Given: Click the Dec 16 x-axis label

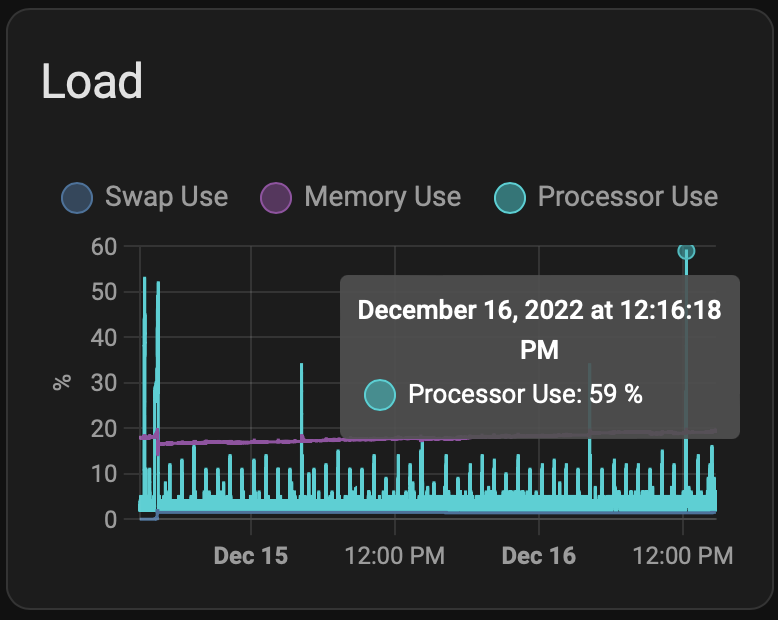Looking at the screenshot, I should tap(538, 555).
